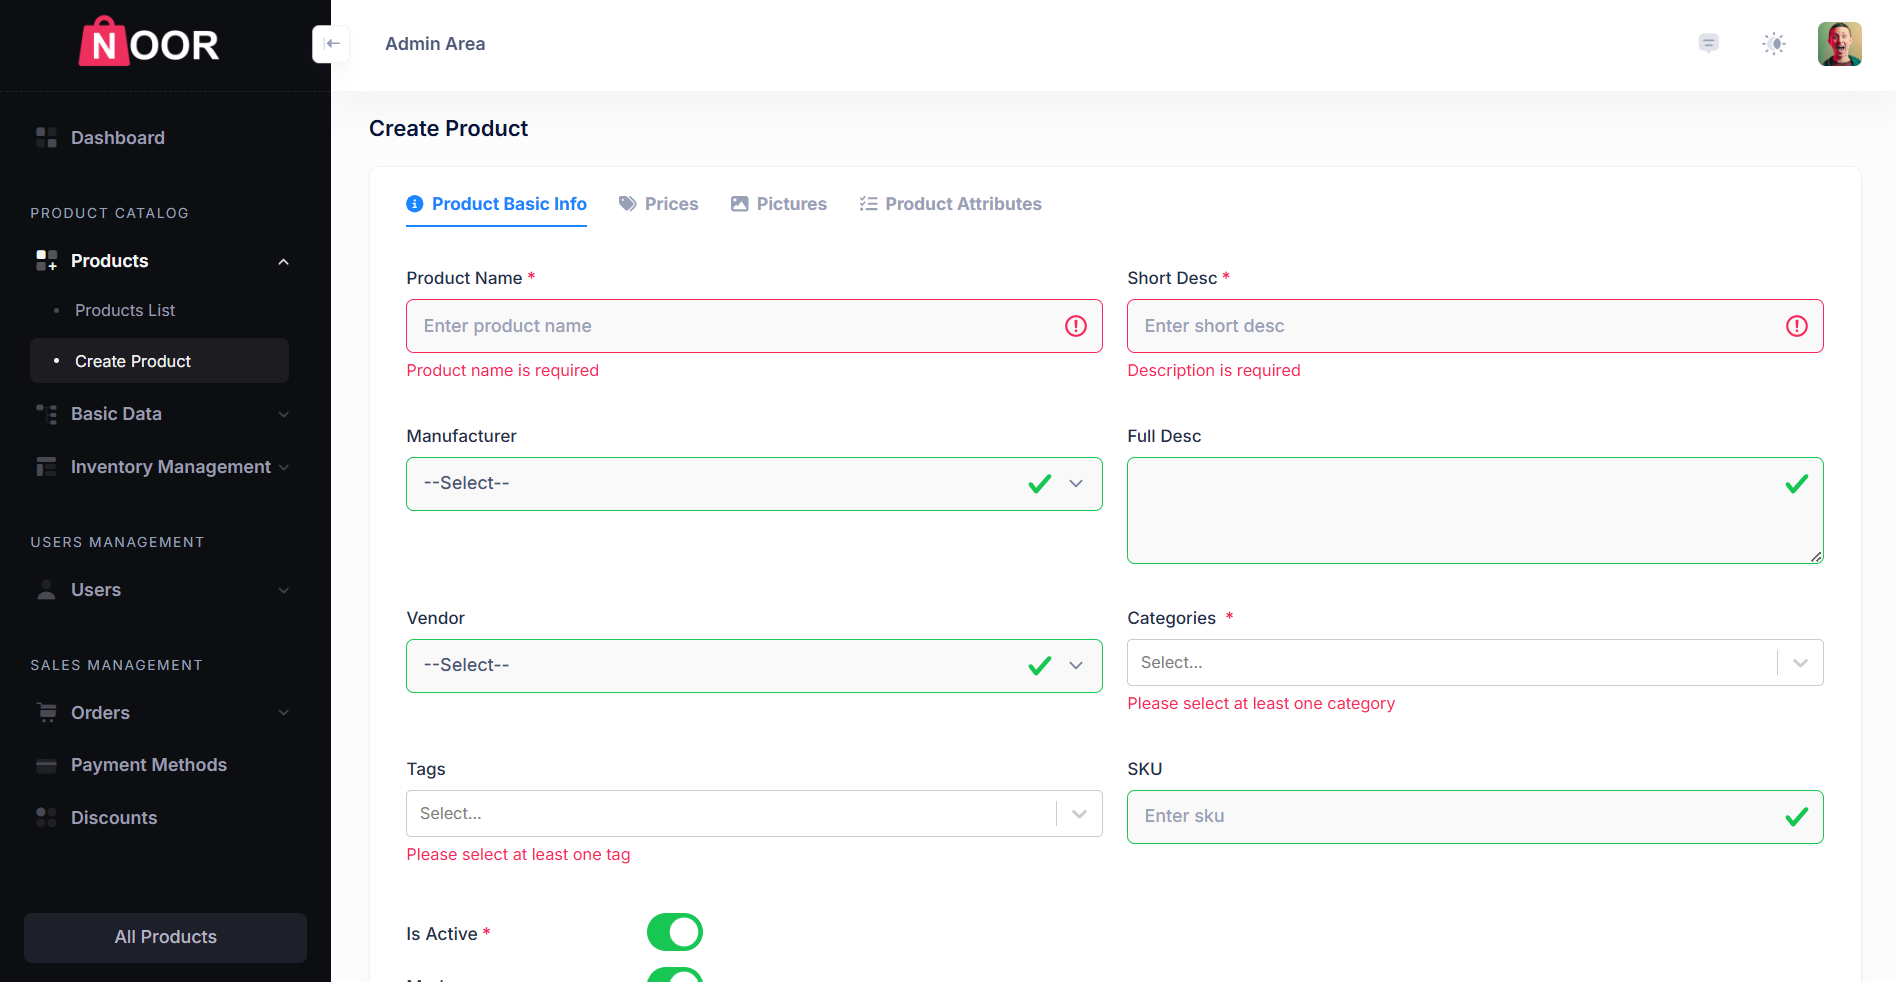Screen dimensions: 1896x982
Task: Open the Products List link
Action: coord(125,311)
